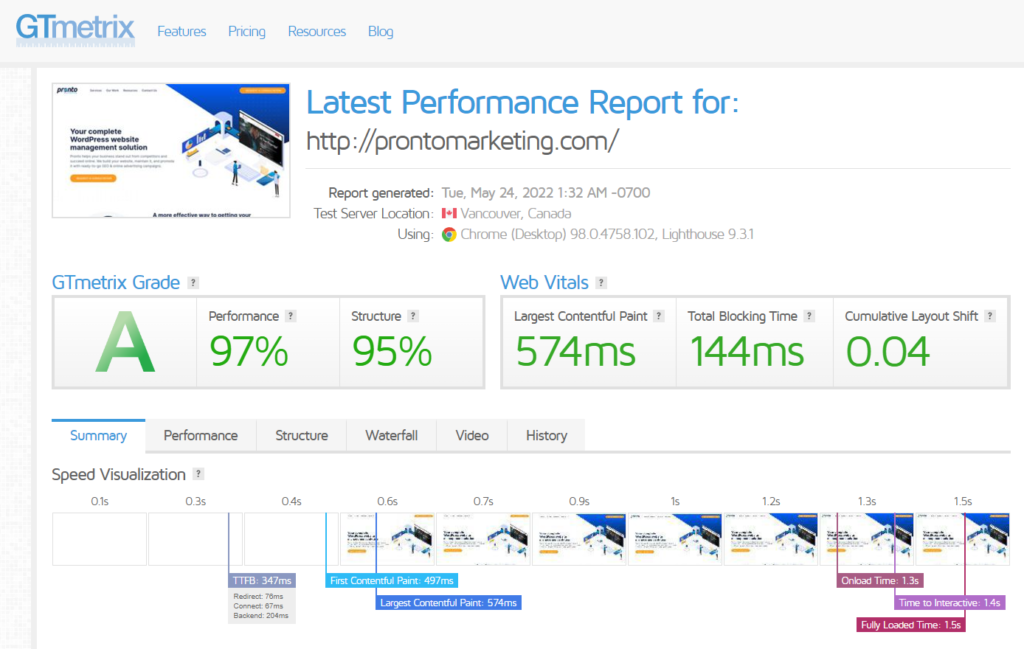This screenshot has height=649, width=1024.
Task: Click the Redirect: 76ms detail
Action: 258,596
